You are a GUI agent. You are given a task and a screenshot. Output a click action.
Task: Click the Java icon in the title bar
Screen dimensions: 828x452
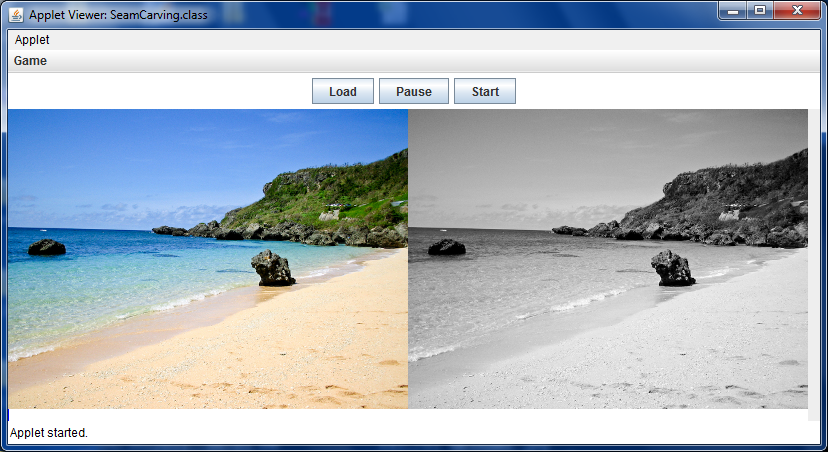[17, 15]
